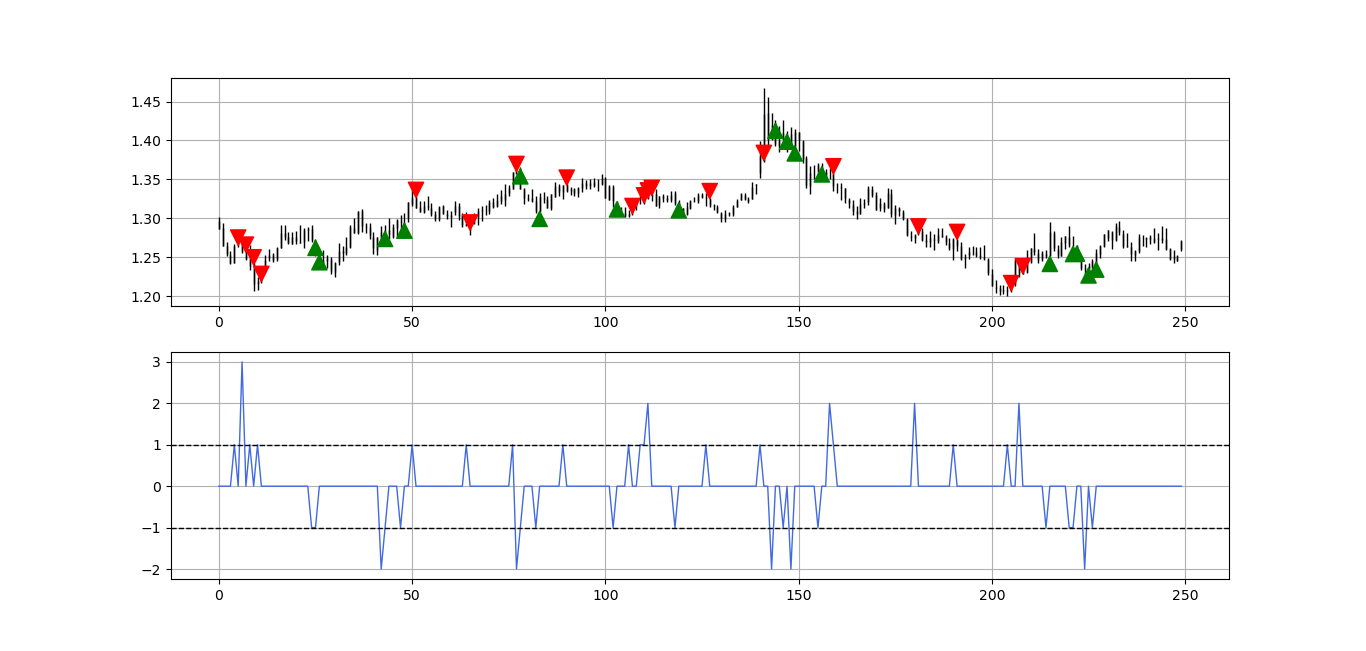Select the red triangle marker at x≈90

[567, 177]
